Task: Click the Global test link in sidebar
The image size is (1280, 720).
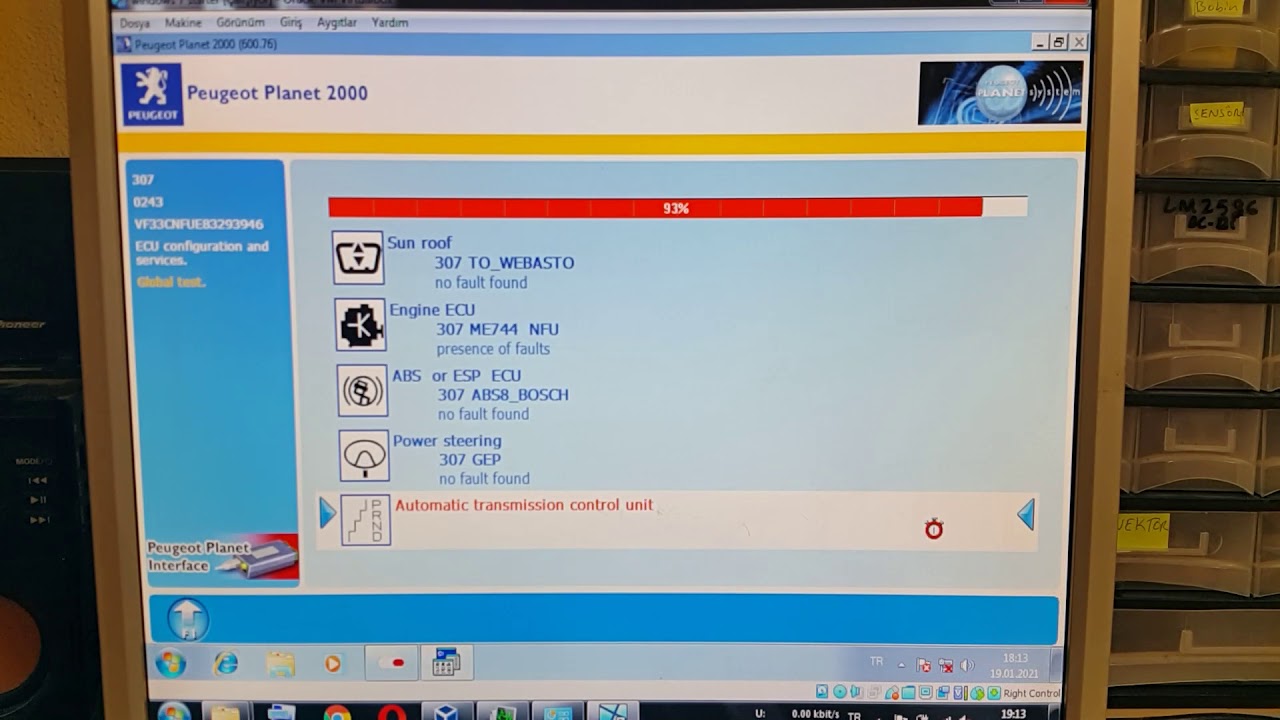Action: (x=171, y=282)
